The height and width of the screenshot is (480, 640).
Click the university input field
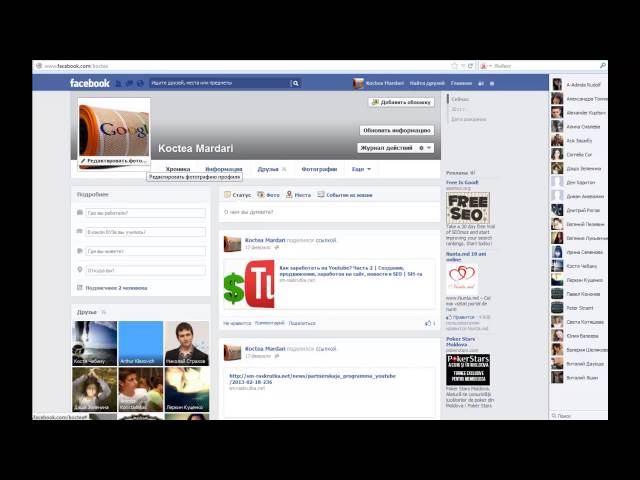(146, 232)
